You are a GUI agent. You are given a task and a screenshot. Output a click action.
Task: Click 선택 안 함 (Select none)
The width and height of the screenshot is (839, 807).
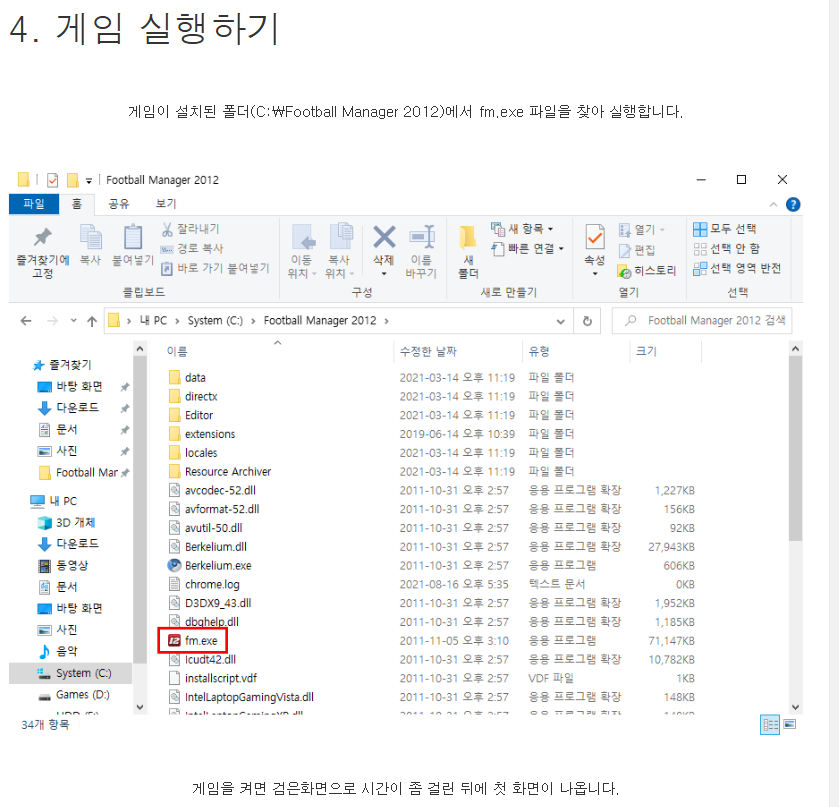(x=726, y=249)
